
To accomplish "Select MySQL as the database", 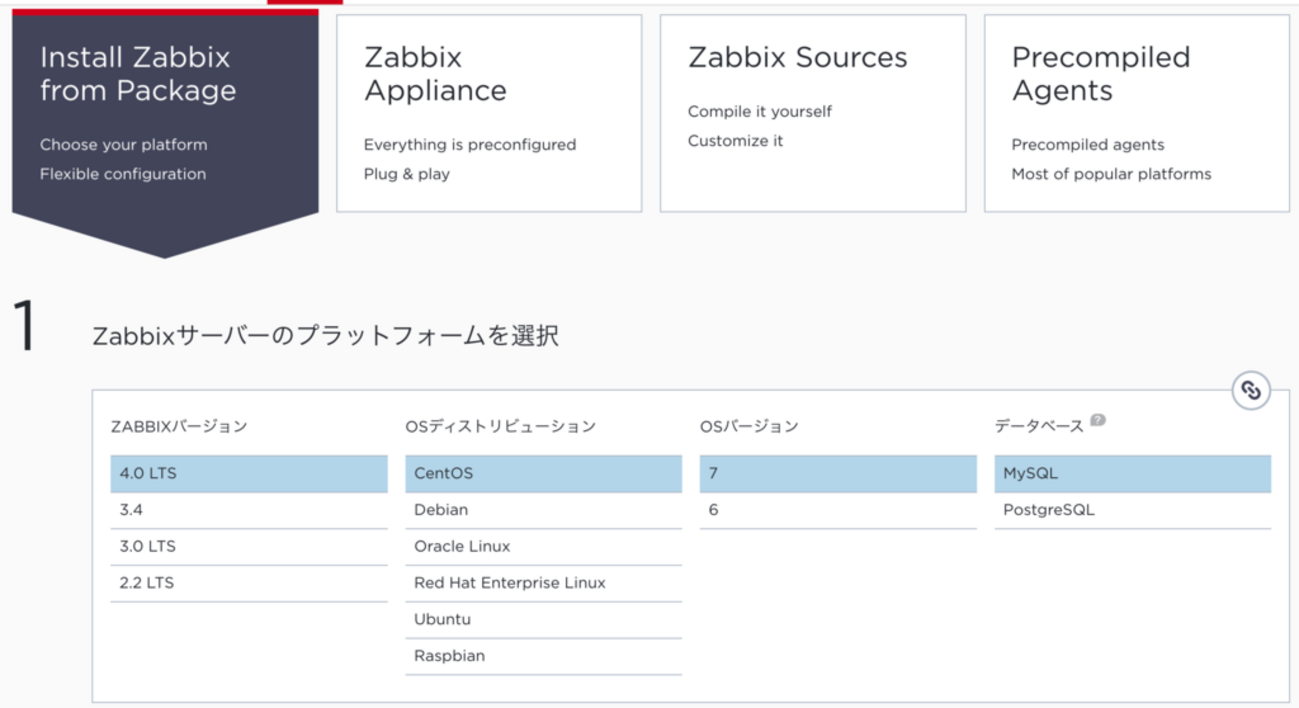I will coord(1132,474).
